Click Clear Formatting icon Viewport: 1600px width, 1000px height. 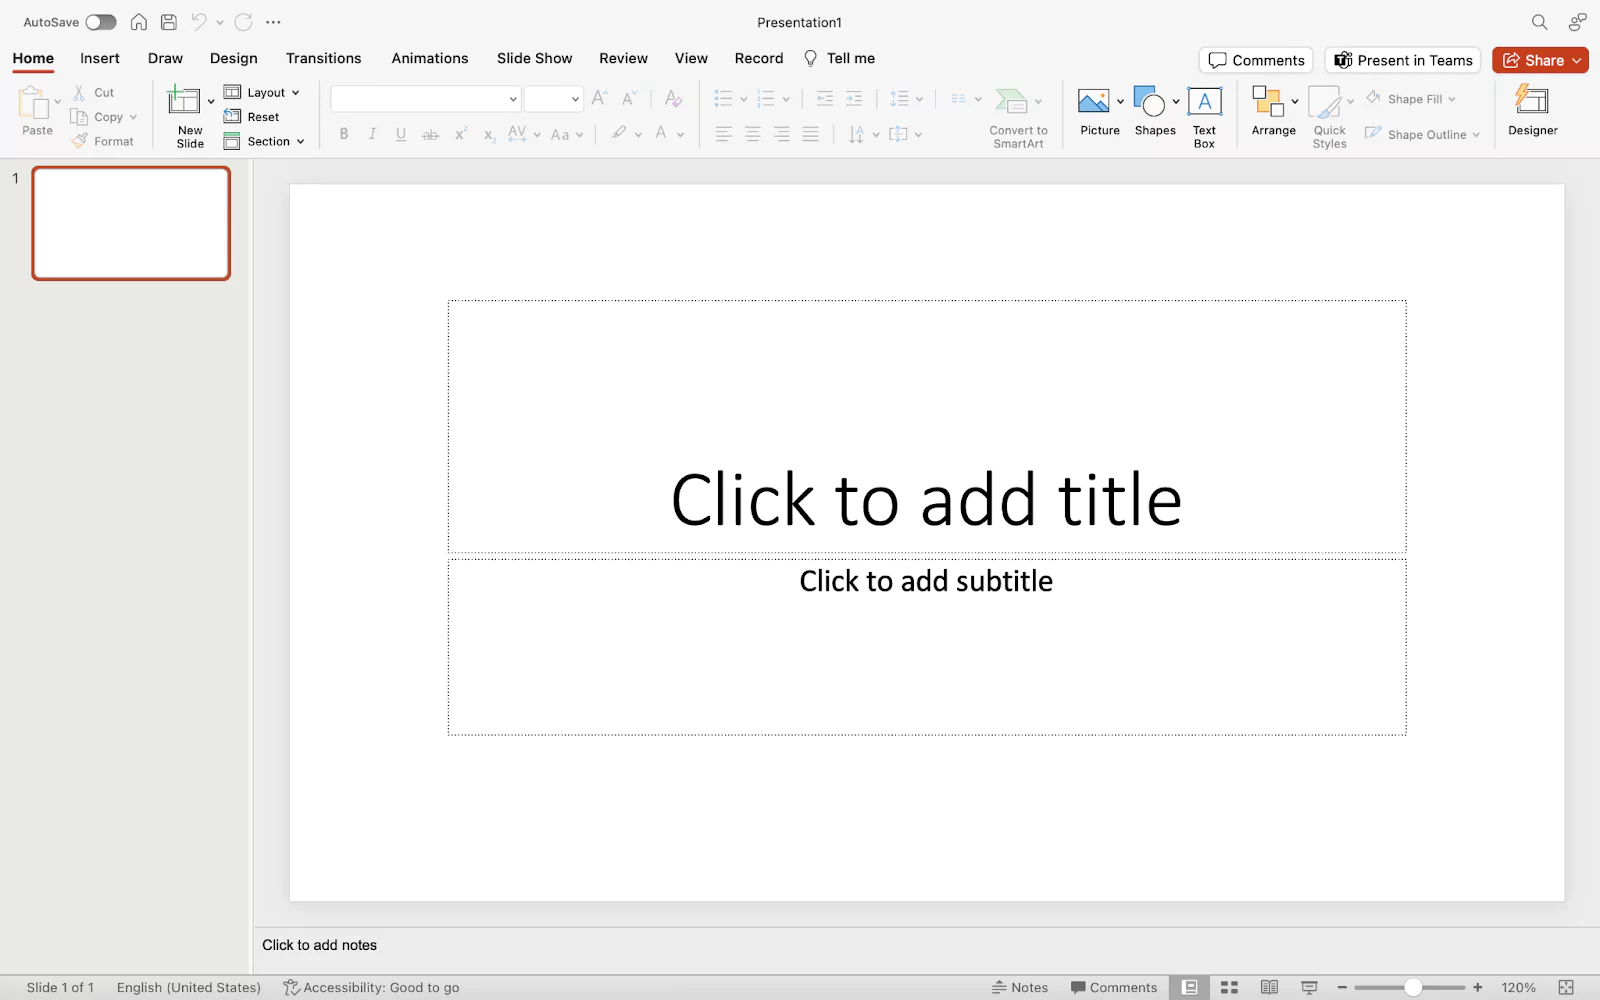click(x=674, y=98)
